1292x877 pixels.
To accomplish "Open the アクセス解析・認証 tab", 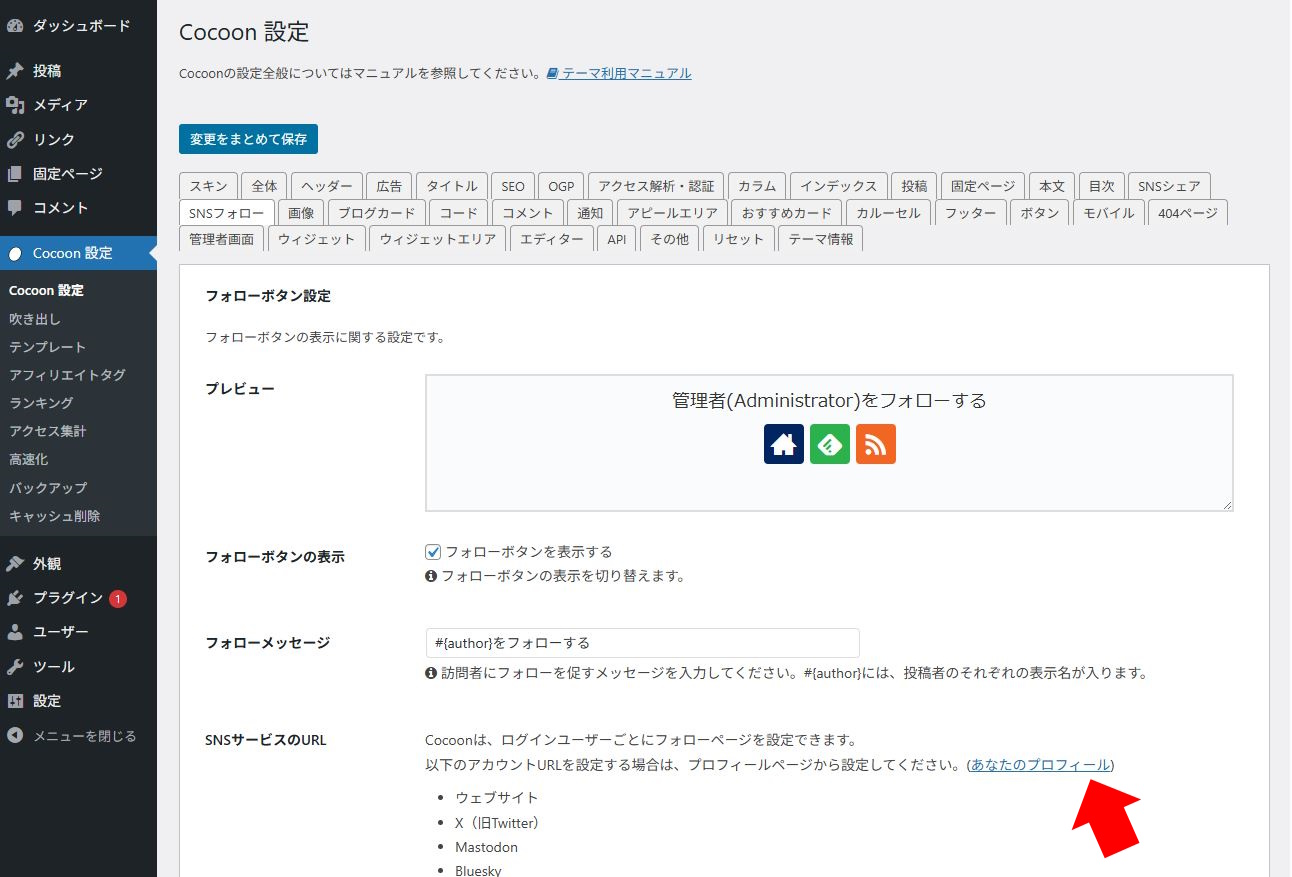I will point(656,186).
